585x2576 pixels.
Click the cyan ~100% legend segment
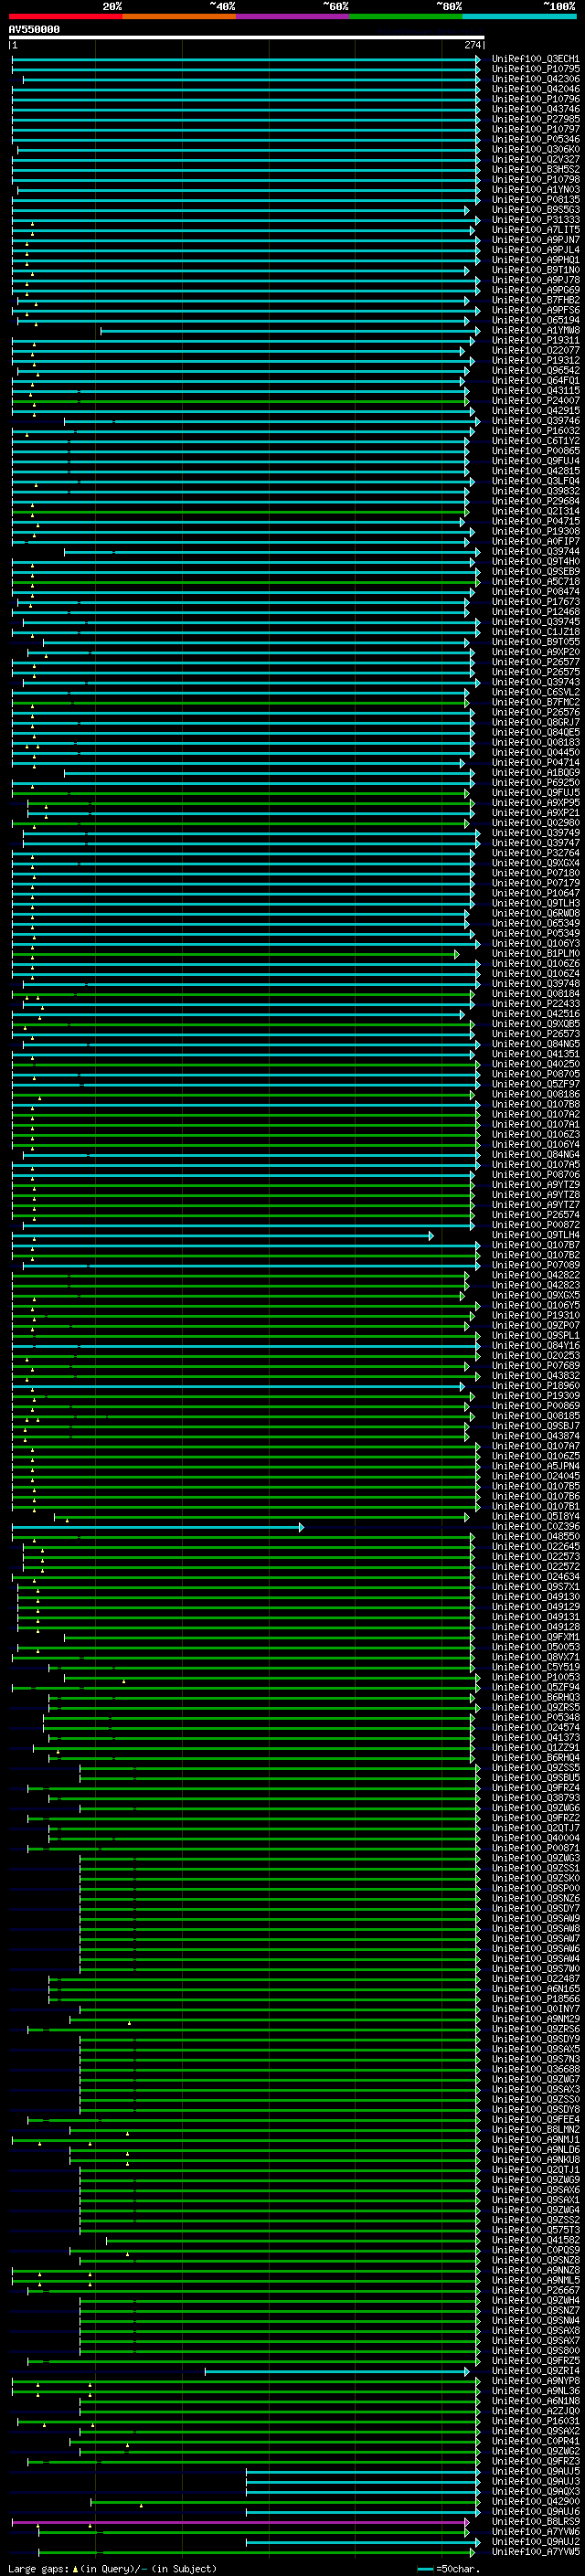pyautogui.click(x=519, y=16)
